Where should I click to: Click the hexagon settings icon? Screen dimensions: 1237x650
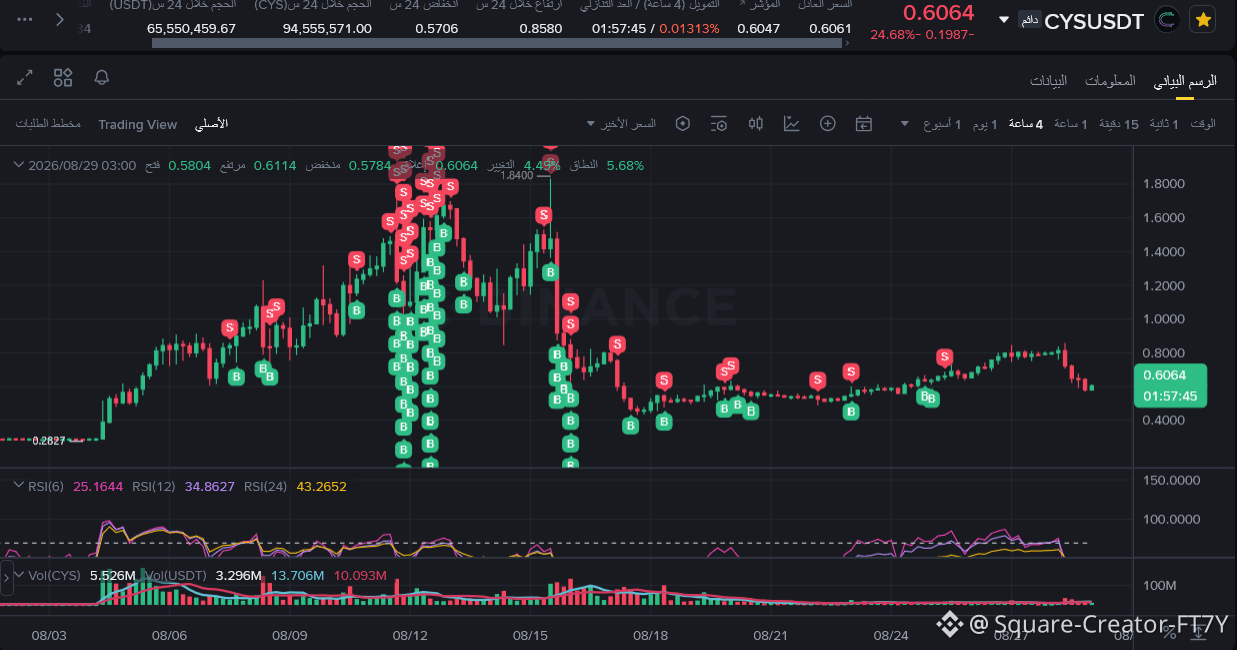click(683, 124)
